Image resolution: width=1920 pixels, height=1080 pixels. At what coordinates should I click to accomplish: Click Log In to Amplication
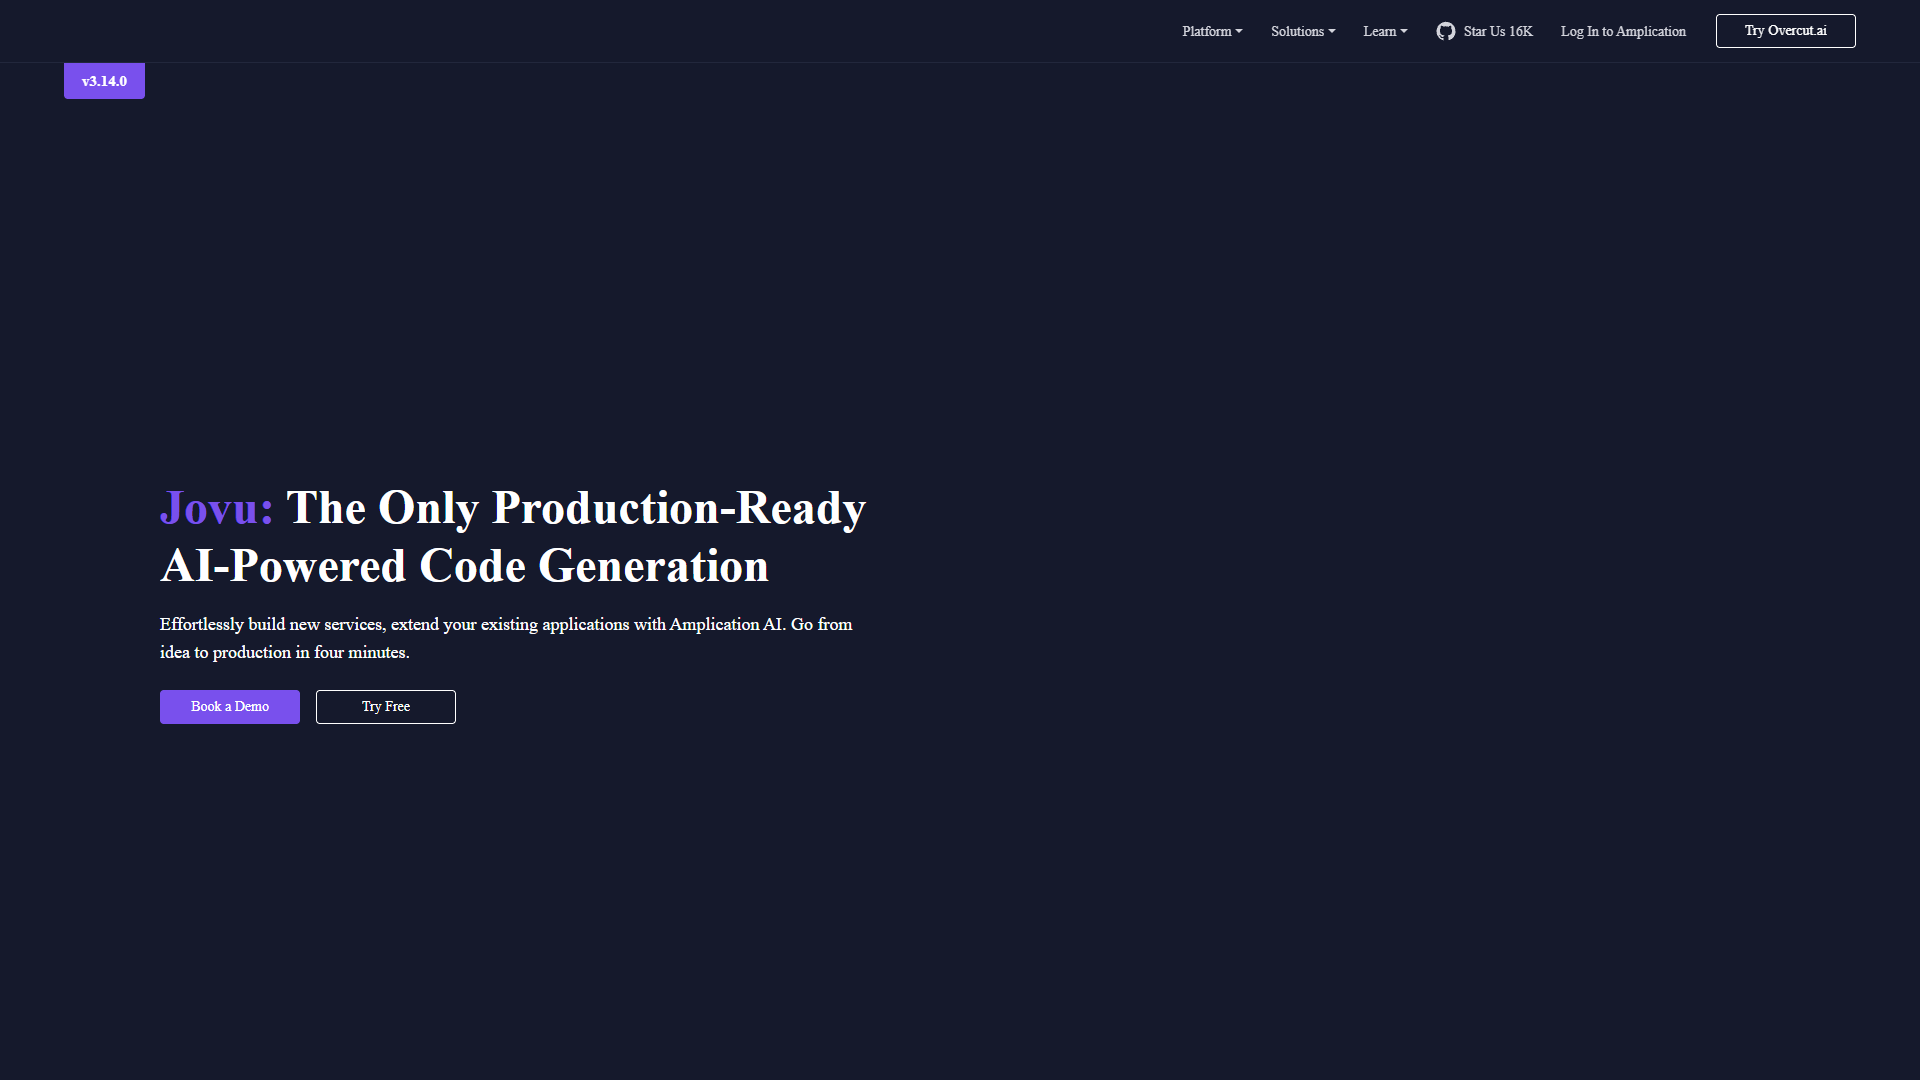pos(1623,31)
